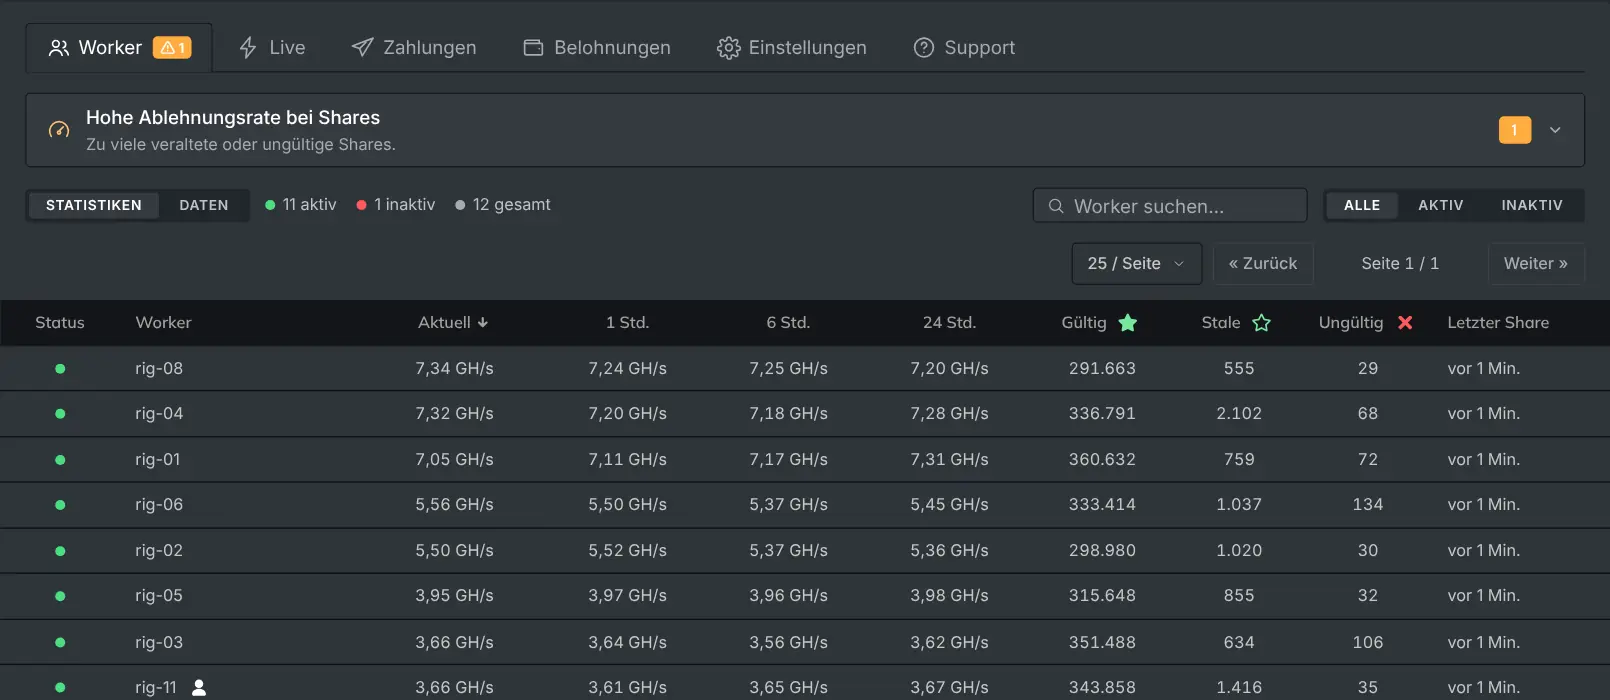Click rig-03 invalid count 106

click(x=1368, y=643)
